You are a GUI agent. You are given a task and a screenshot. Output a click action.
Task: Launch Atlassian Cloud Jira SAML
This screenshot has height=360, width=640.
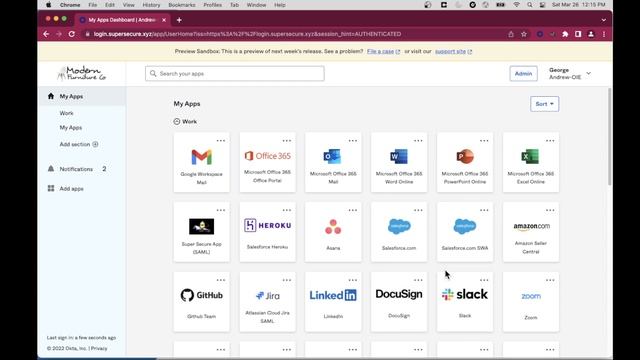coord(267,302)
